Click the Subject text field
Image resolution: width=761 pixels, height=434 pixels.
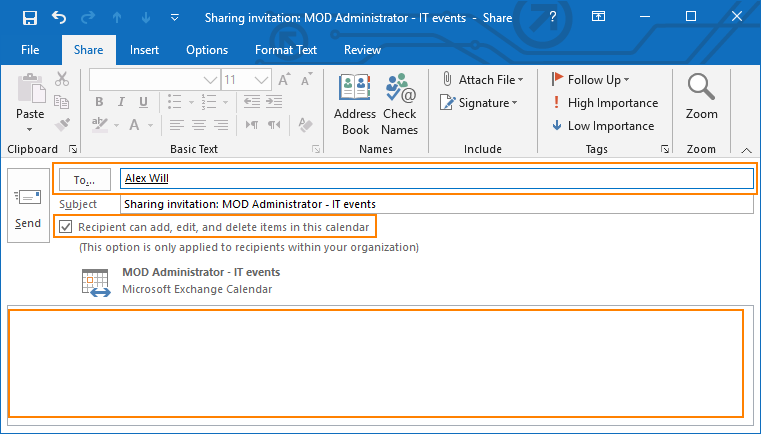(x=437, y=204)
